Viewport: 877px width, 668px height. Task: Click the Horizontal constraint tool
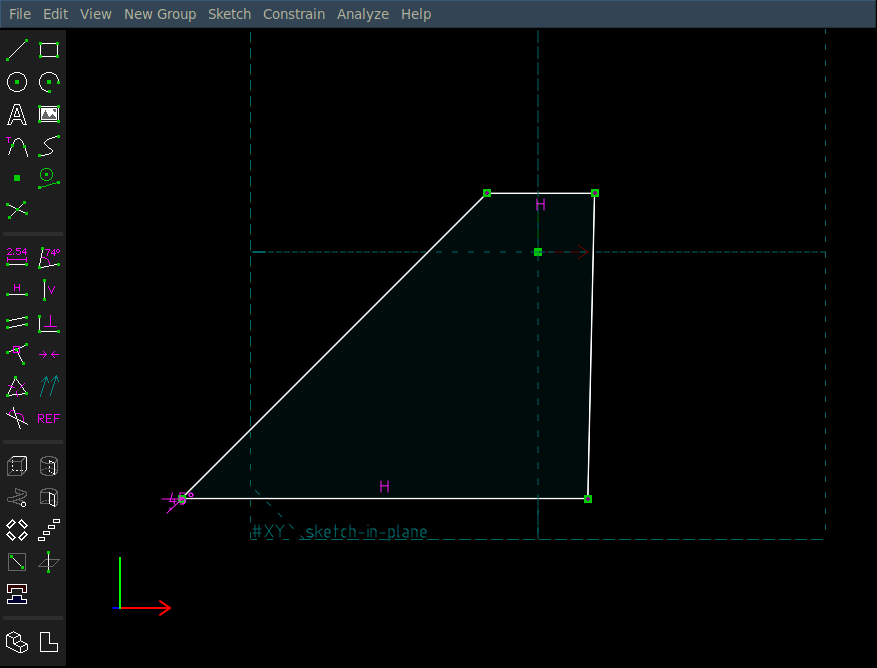coord(17,290)
